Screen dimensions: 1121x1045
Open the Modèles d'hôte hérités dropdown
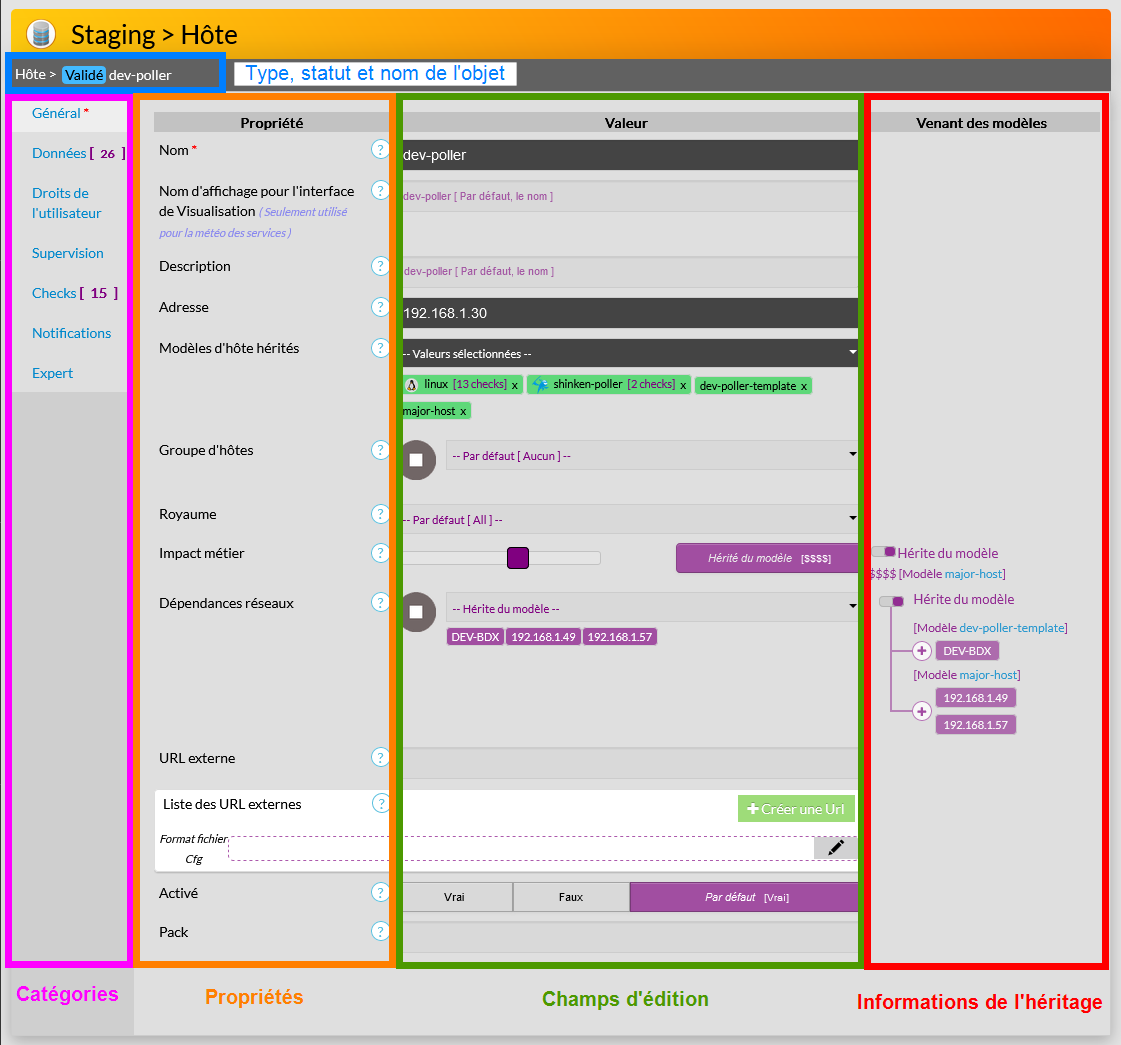[630, 353]
